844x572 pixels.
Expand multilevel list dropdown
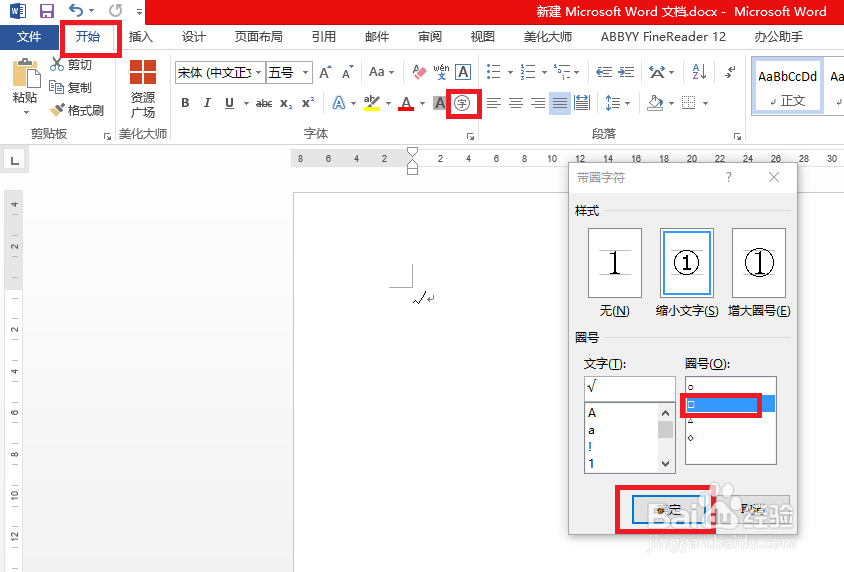tap(576, 72)
